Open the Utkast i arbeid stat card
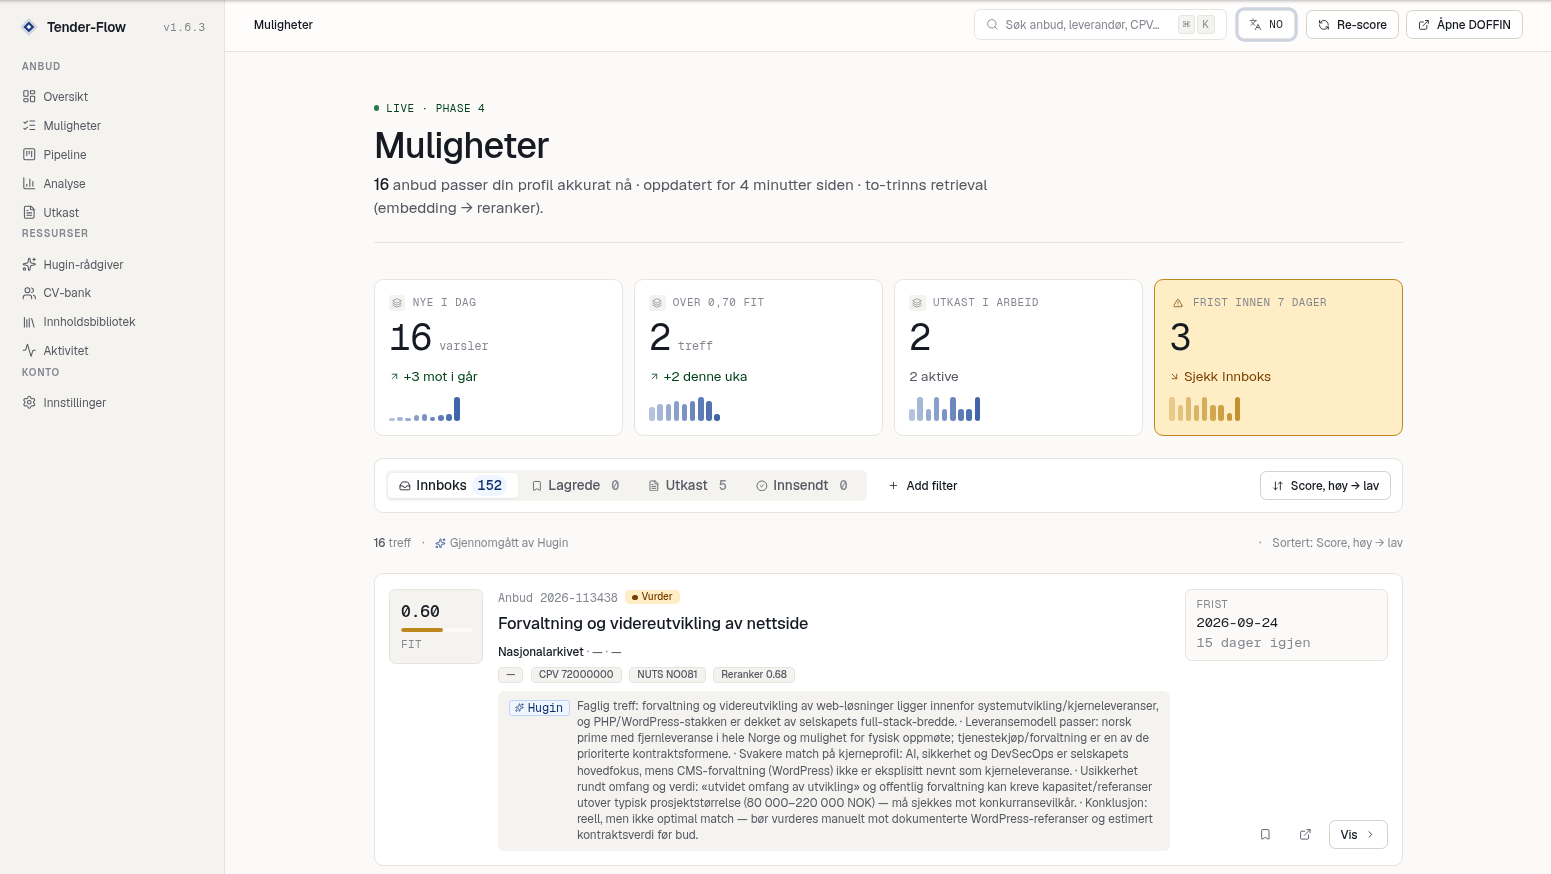This screenshot has width=1551, height=874. (x=1018, y=357)
